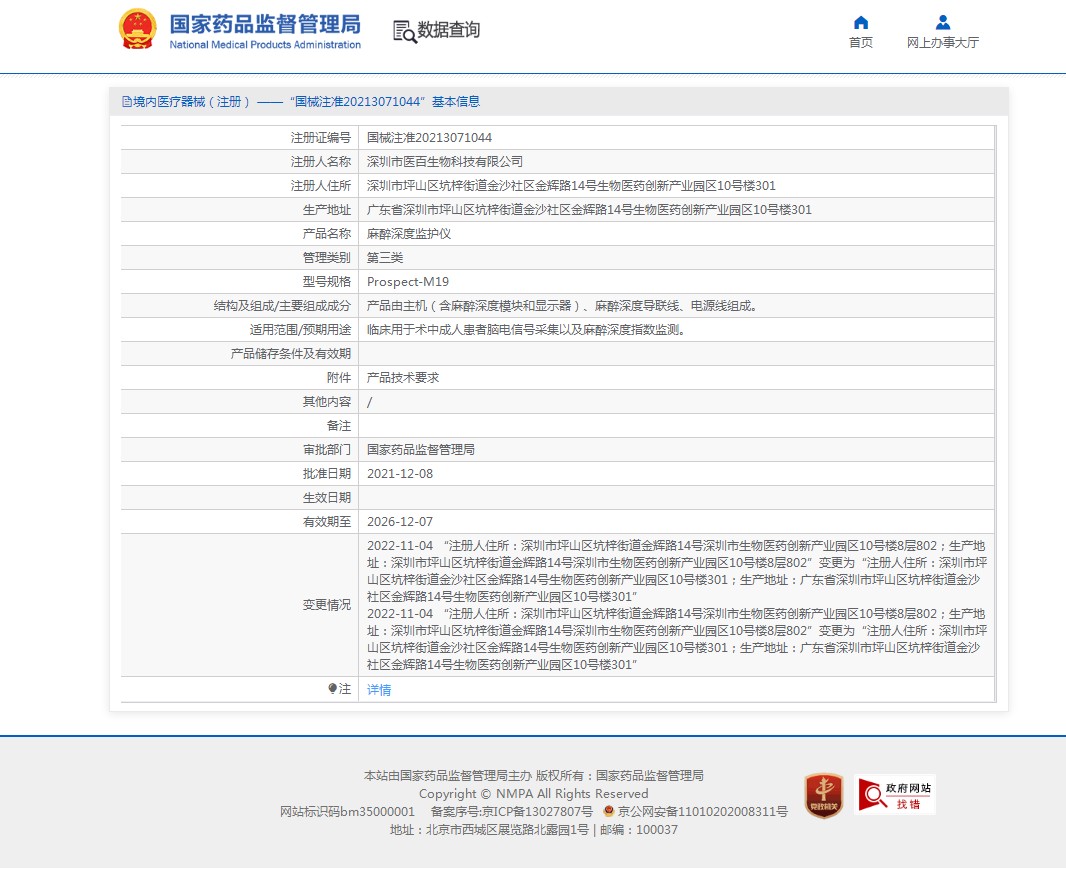This screenshot has width=1066, height=884.
Task: Click 数据查询 heading text
Action: click(449, 30)
